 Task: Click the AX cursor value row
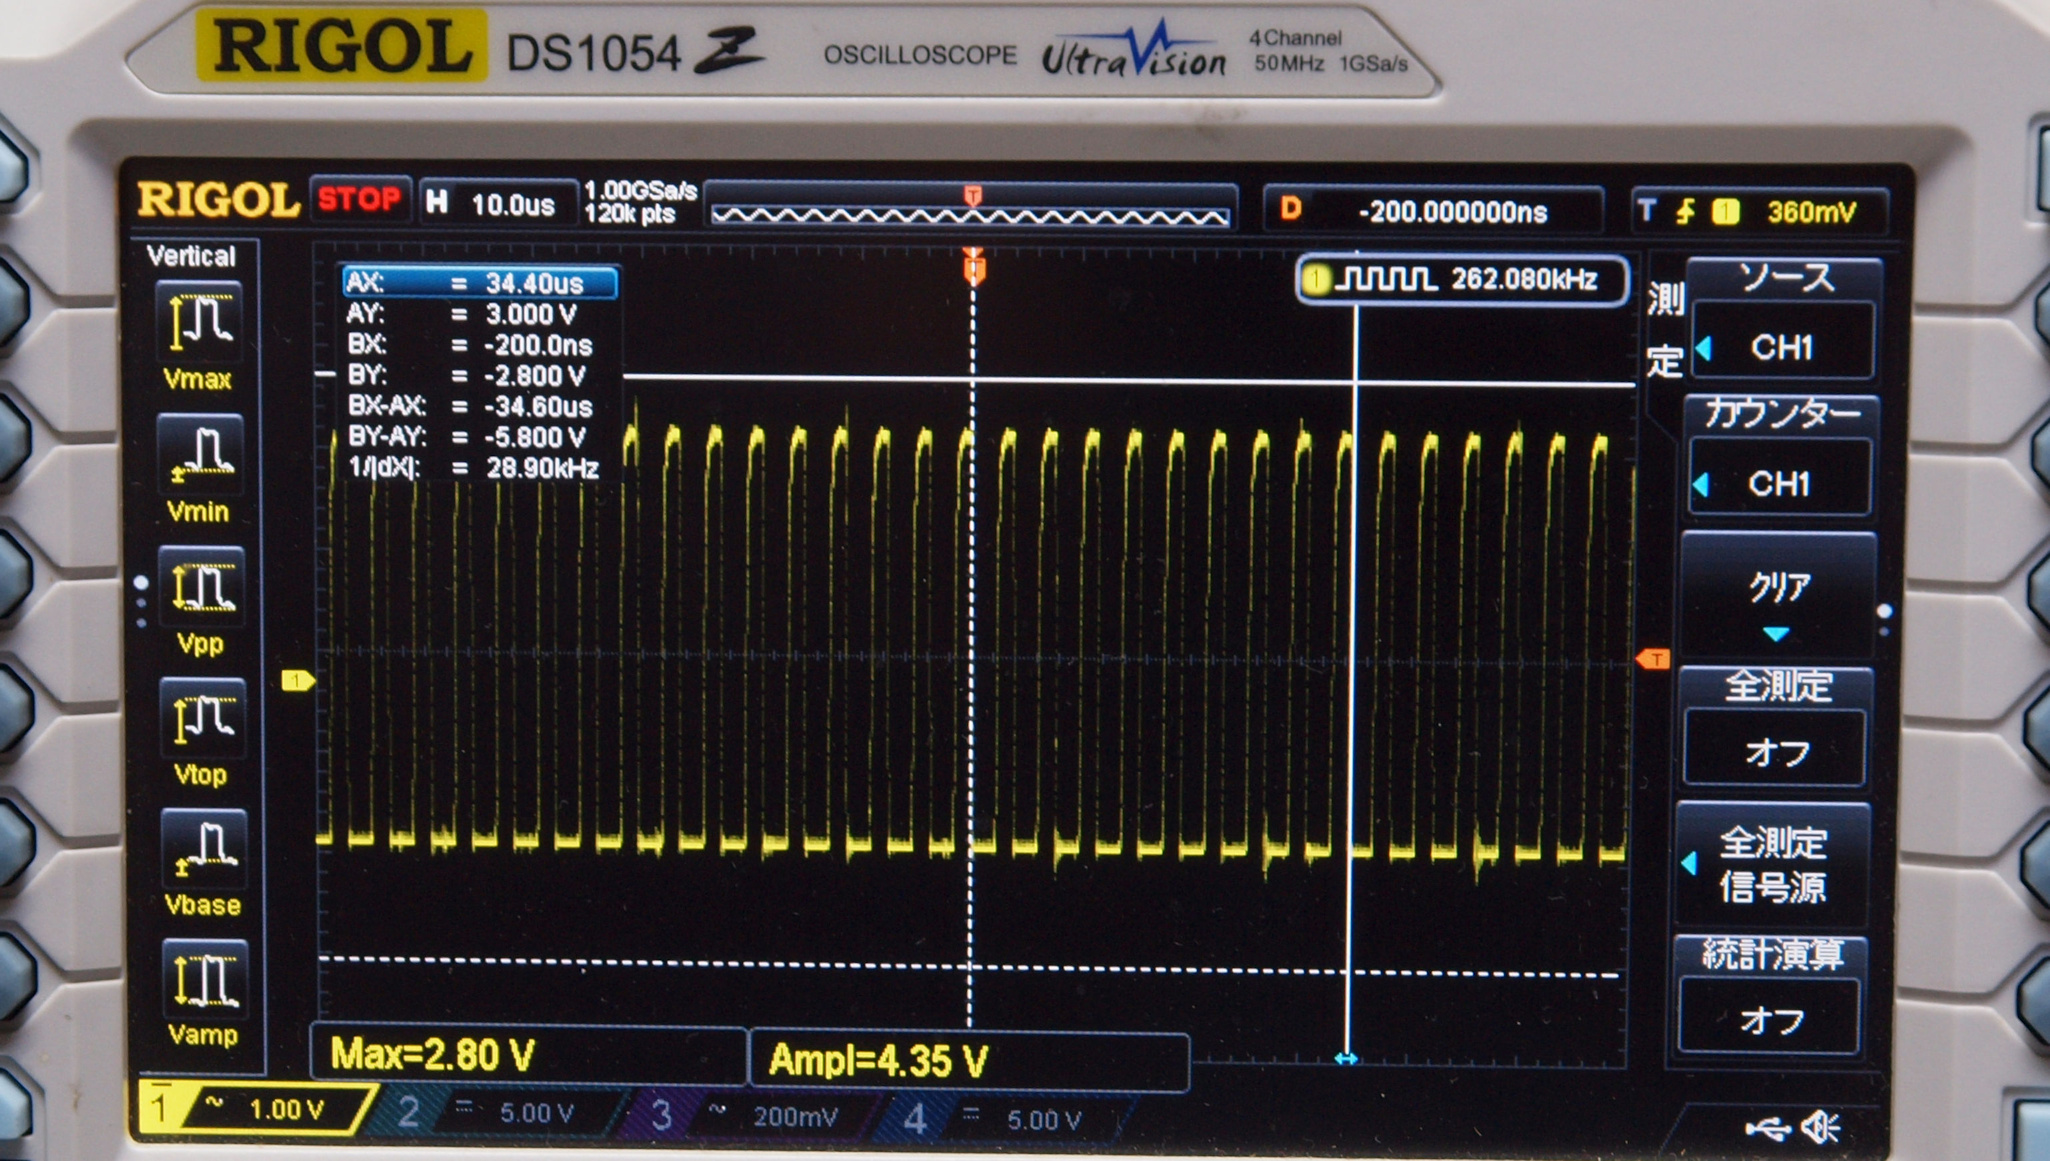479,283
